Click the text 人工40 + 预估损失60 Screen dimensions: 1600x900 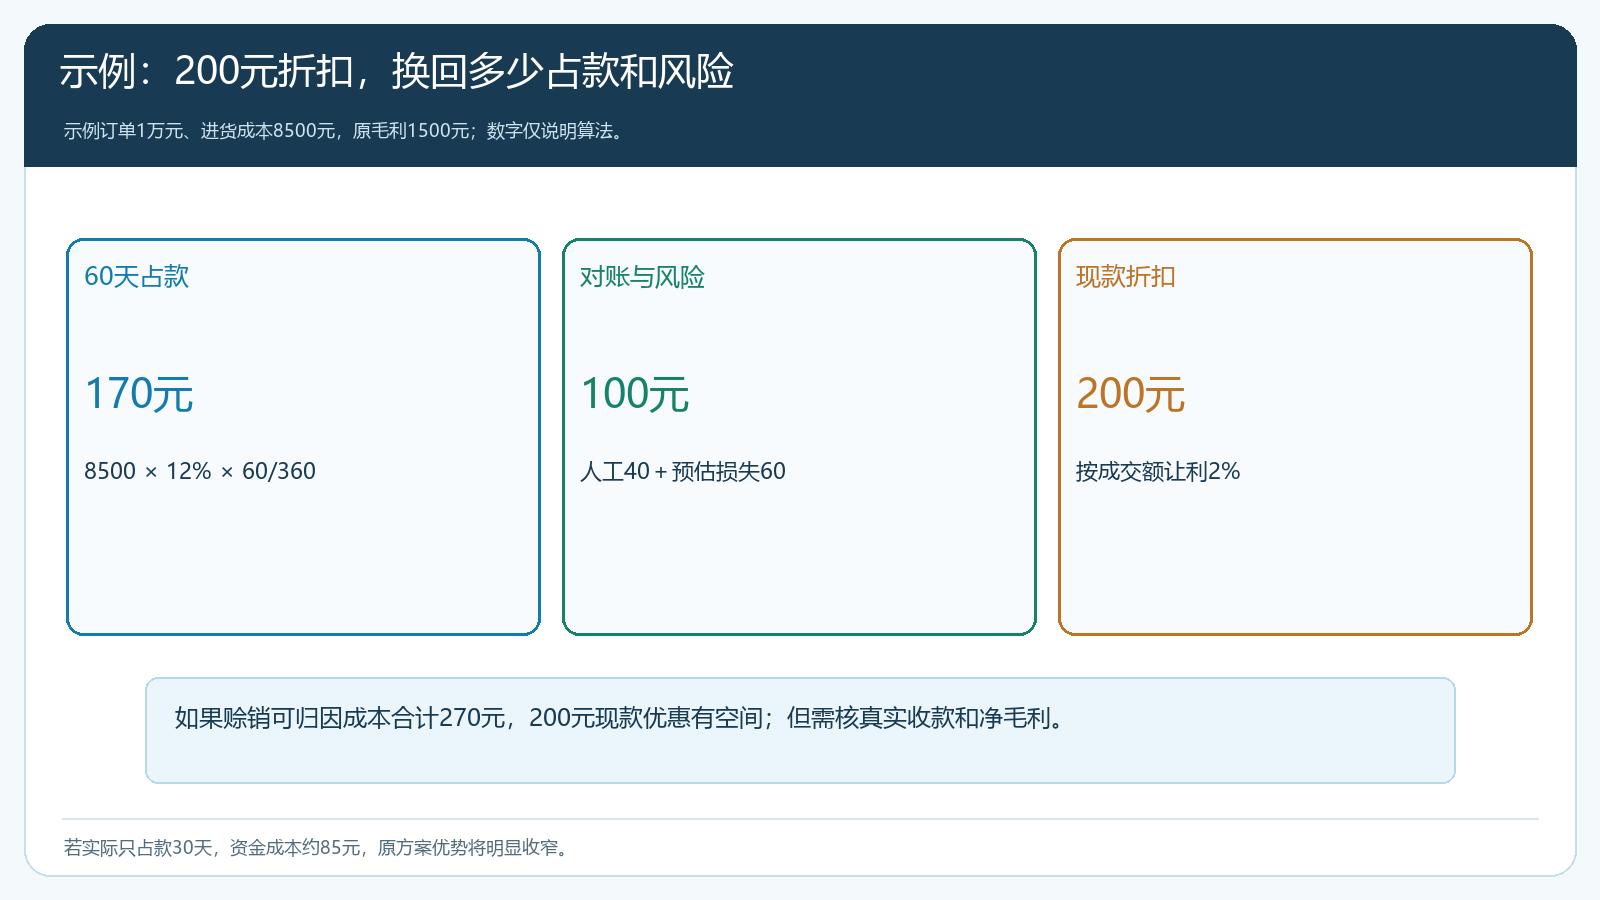(x=683, y=471)
